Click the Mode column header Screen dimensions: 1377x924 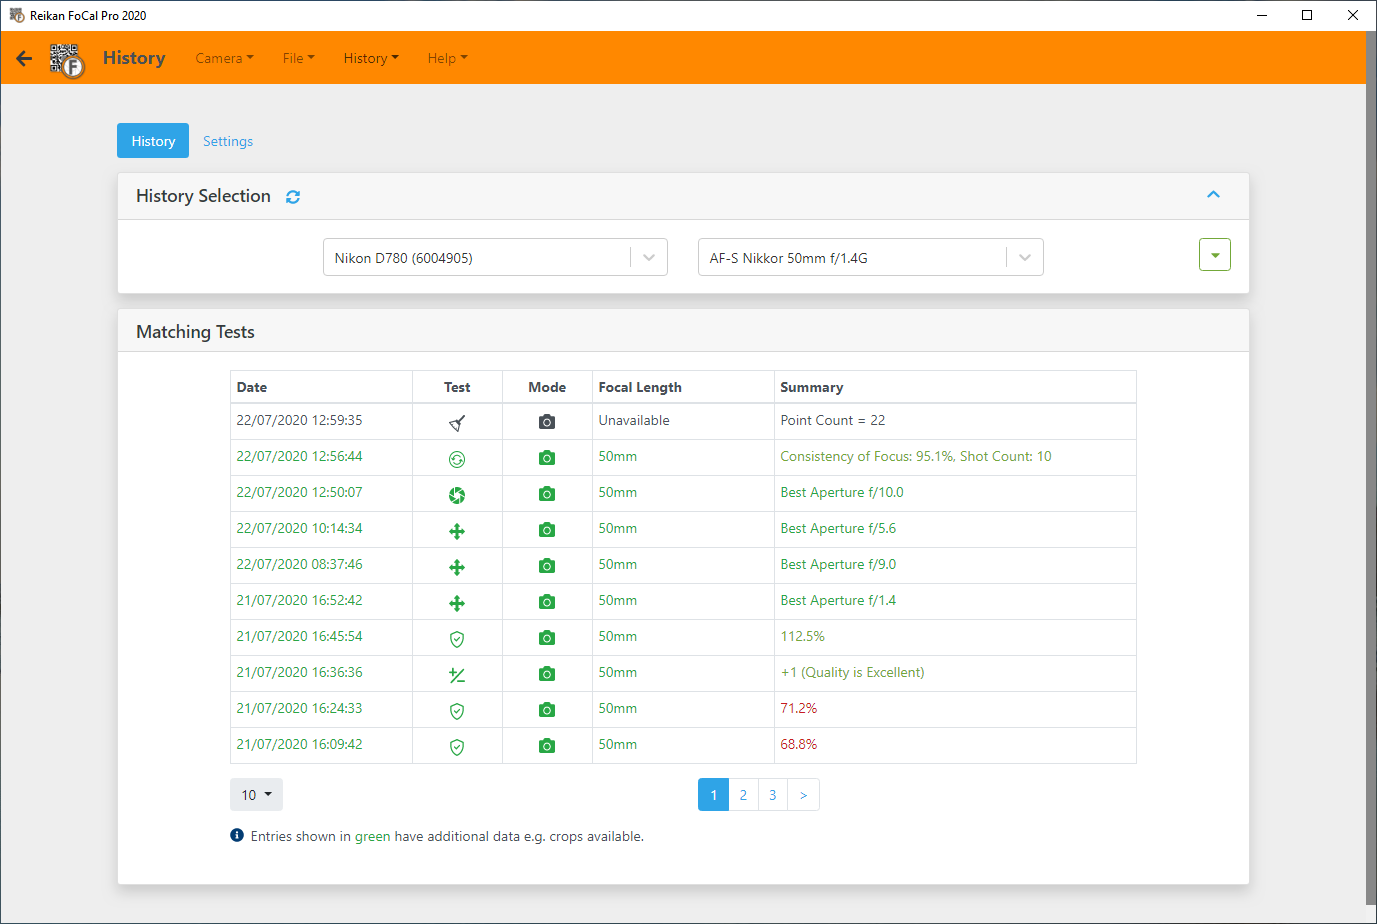coord(547,387)
